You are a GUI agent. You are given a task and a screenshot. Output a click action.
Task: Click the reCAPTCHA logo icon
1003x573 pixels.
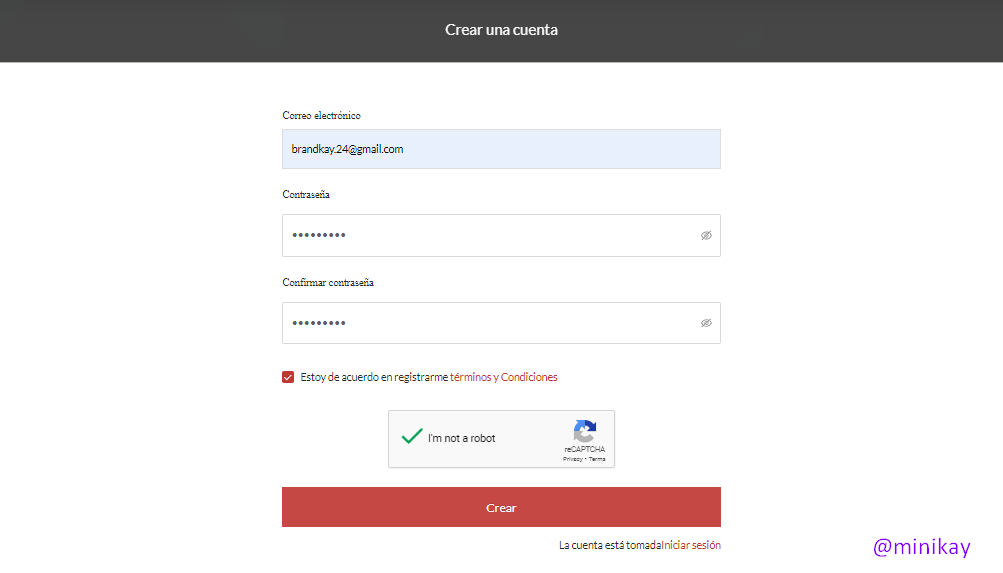click(x=585, y=431)
